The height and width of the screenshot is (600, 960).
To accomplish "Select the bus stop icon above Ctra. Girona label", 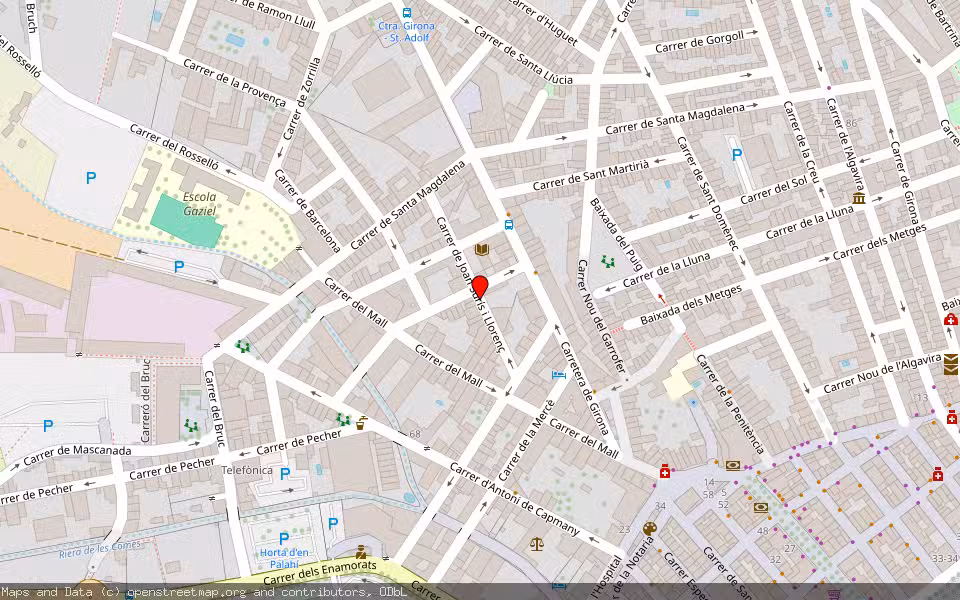I will click(407, 12).
